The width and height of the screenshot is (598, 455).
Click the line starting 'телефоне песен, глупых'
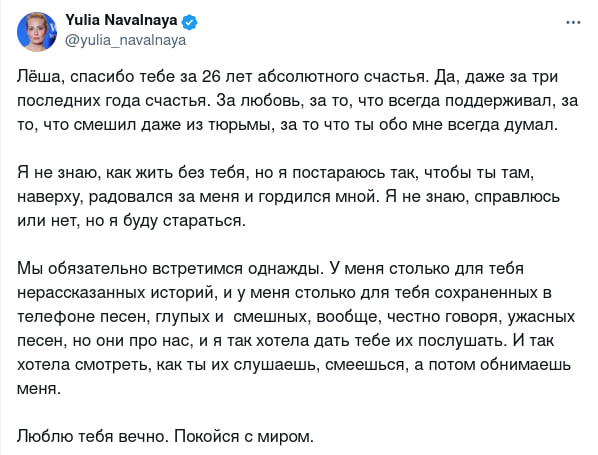click(x=296, y=317)
